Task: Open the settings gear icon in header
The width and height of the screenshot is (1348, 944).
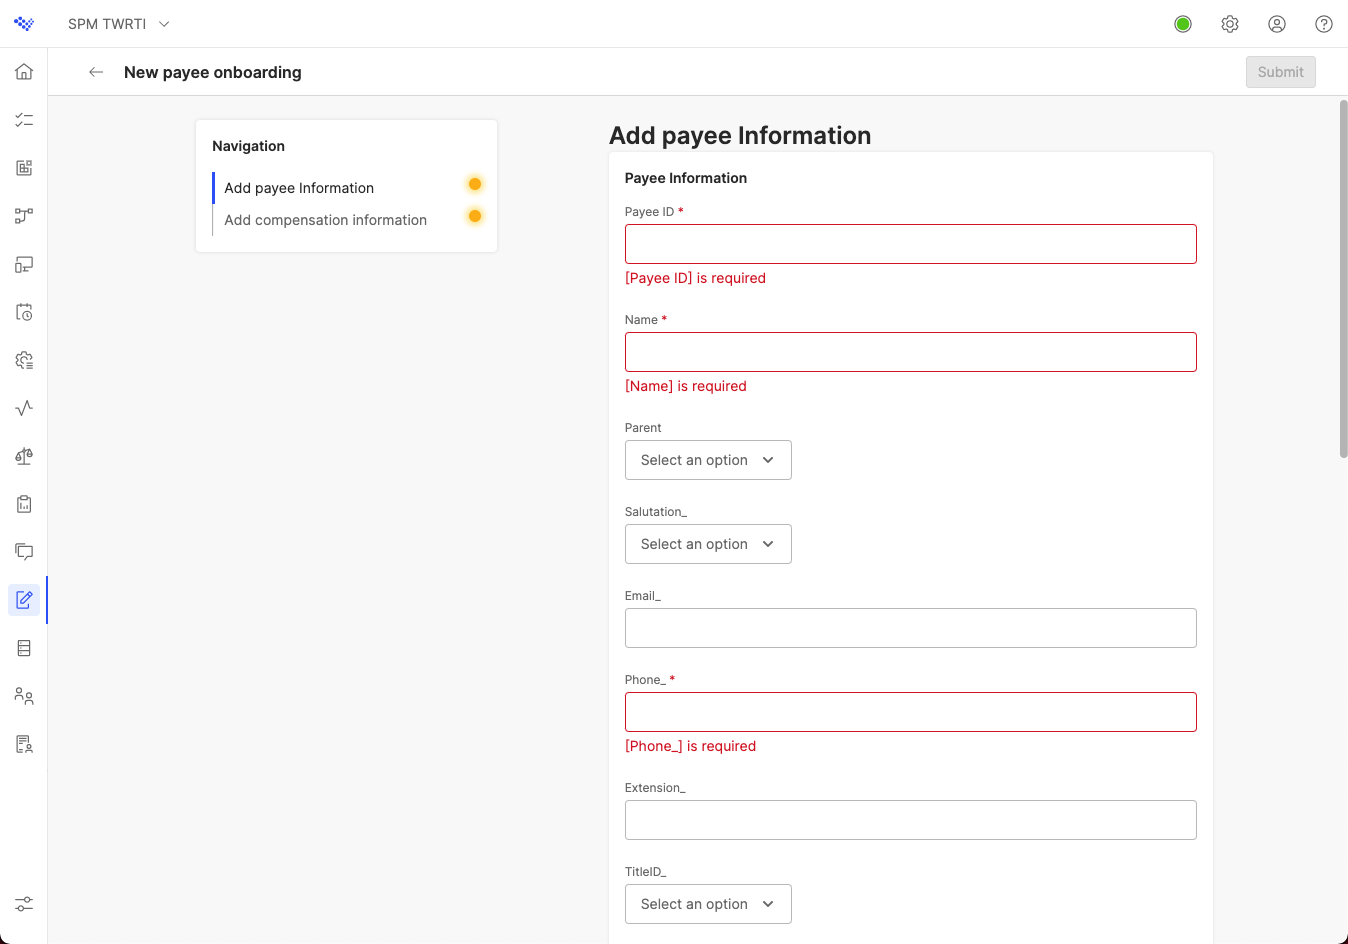Action: point(1230,24)
